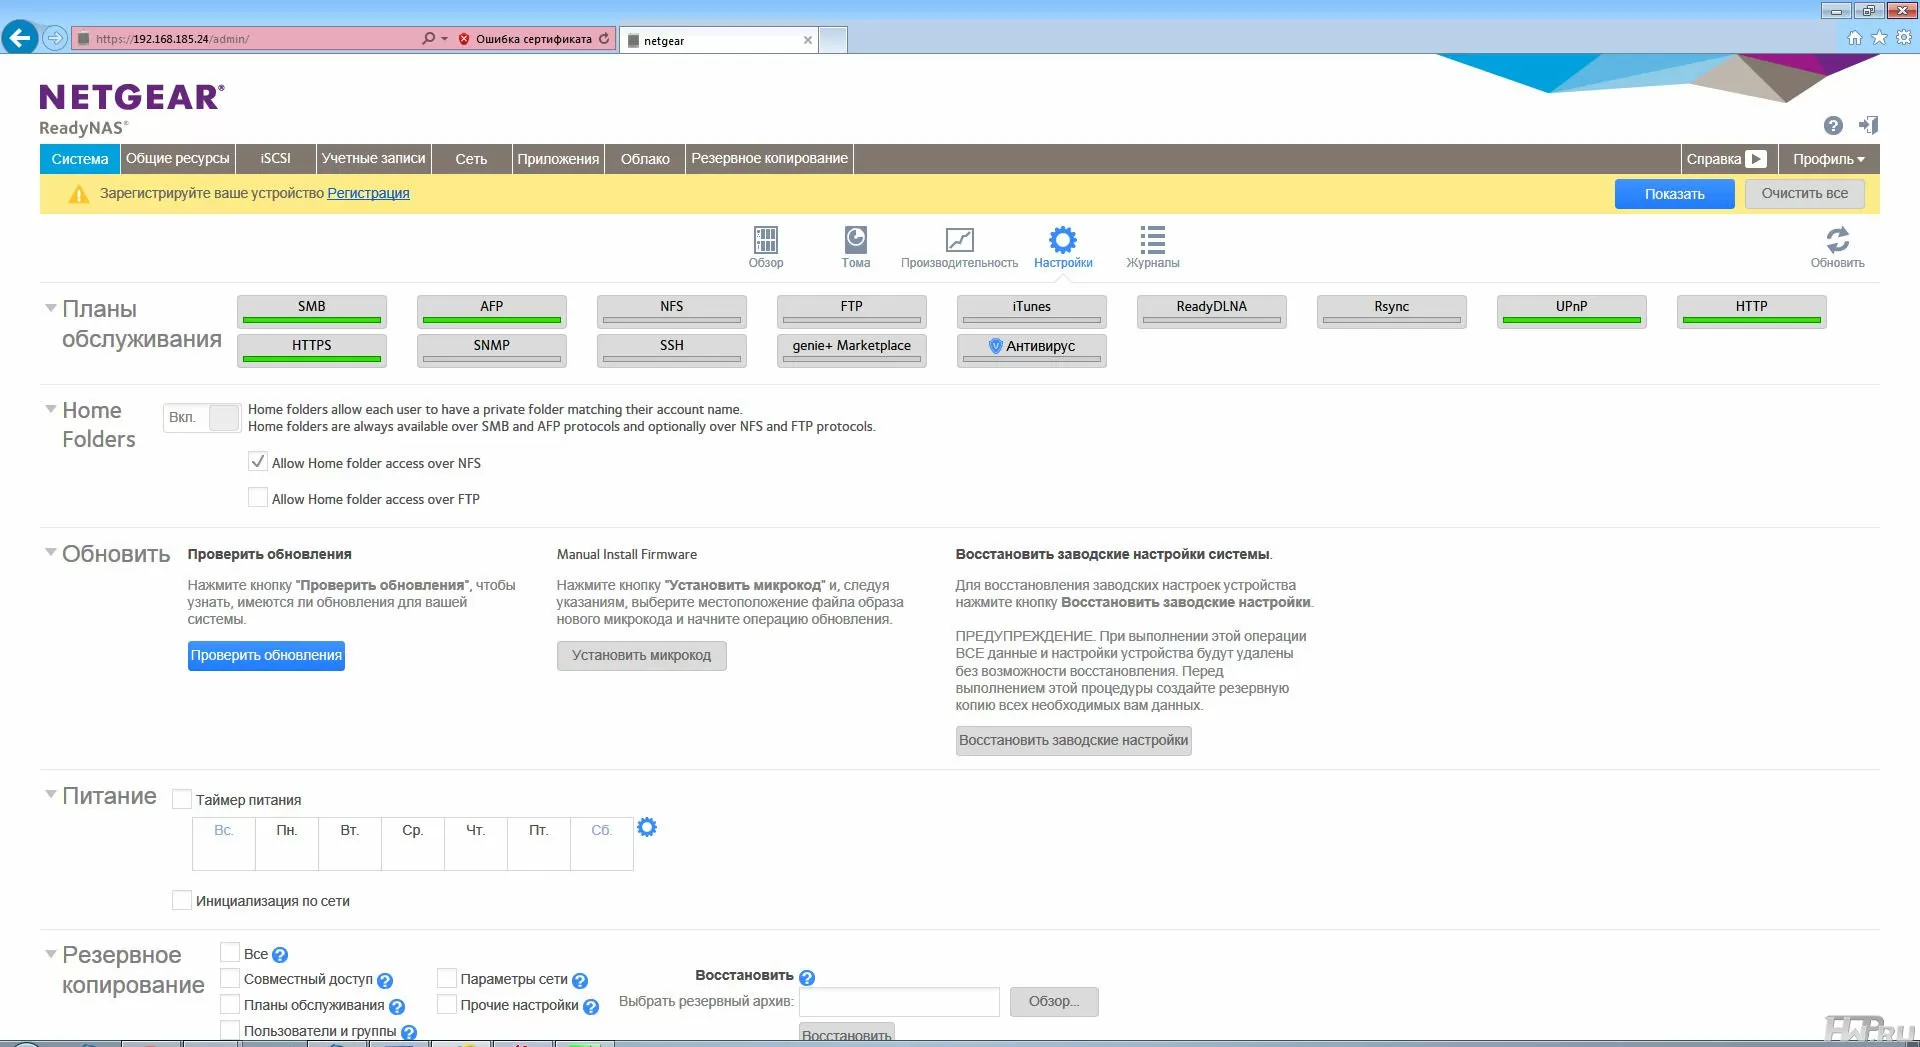1920x1047 pixels.
Task: Open the Профиль dropdown menu
Action: tap(1828, 159)
